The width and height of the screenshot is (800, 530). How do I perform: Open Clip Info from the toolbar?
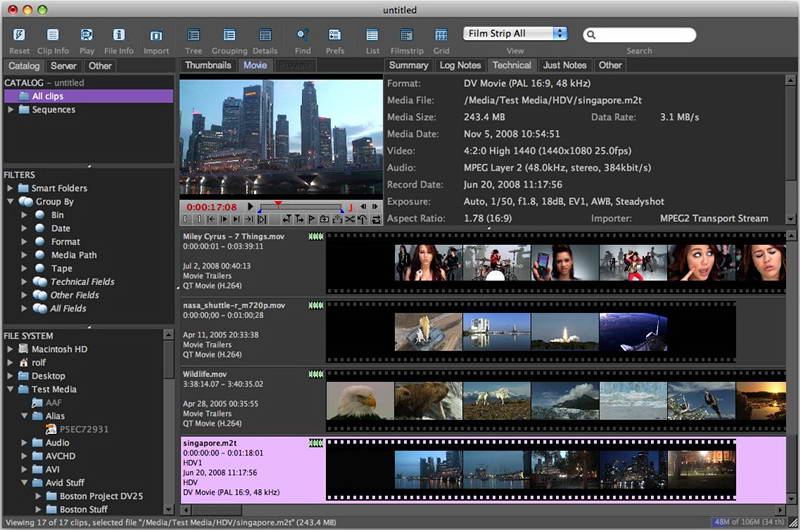coord(52,36)
